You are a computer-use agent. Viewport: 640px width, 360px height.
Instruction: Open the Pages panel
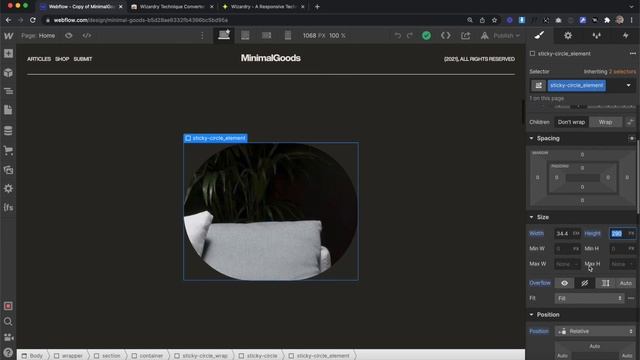click(8, 110)
